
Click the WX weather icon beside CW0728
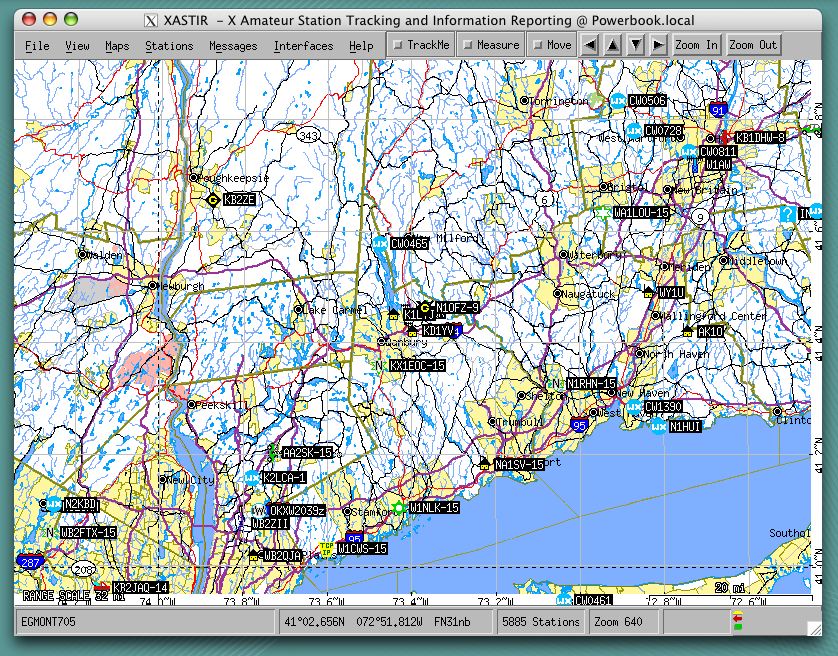pos(633,130)
